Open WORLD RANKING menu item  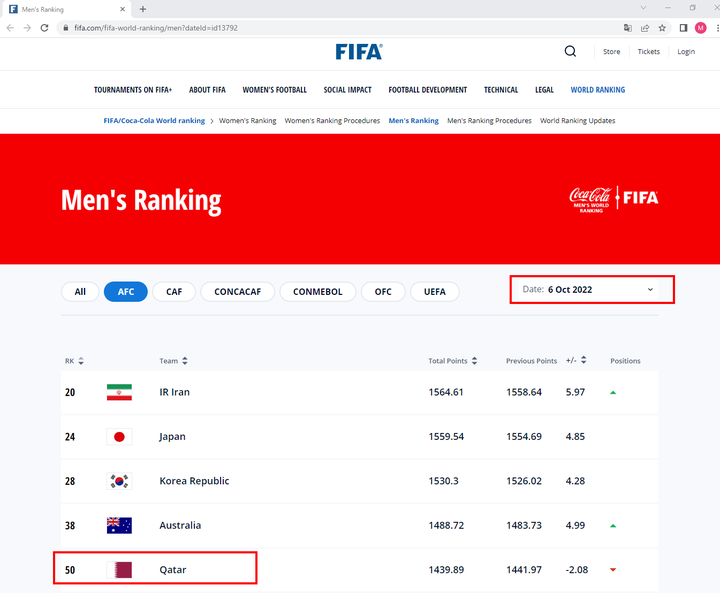click(597, 90)
